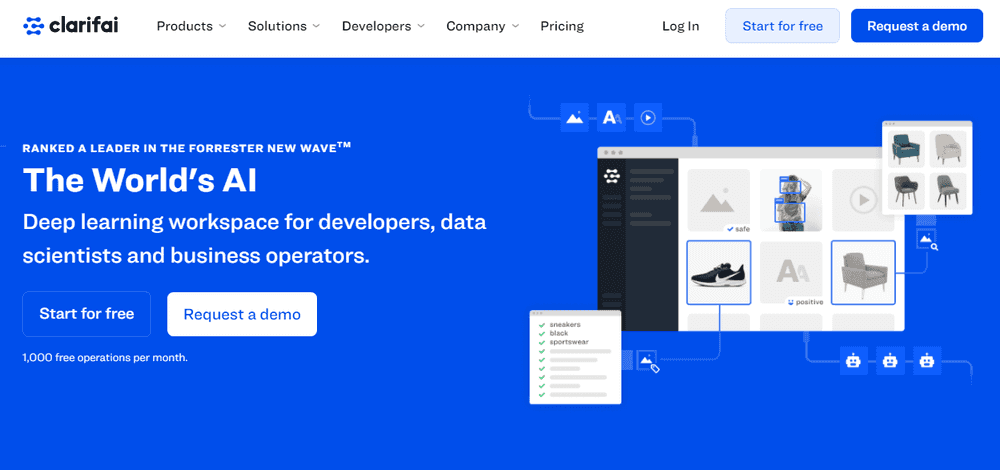Expand the Products chevron arrow
1000x470 pixels.
click(x=222, y=26)
